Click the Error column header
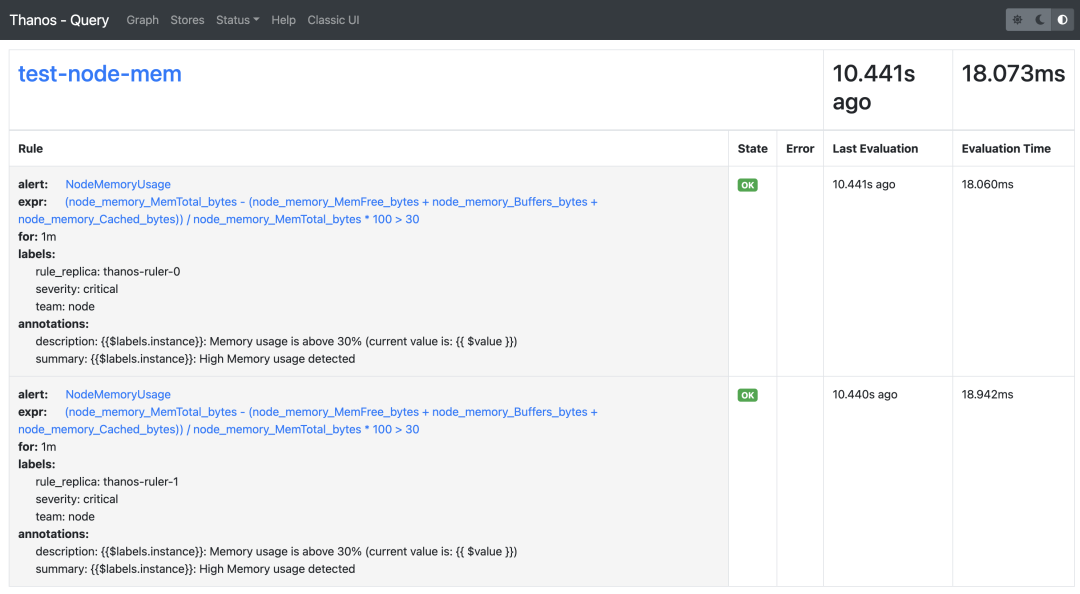Screen dimensions: 1080x594 (x=800, y=149)
